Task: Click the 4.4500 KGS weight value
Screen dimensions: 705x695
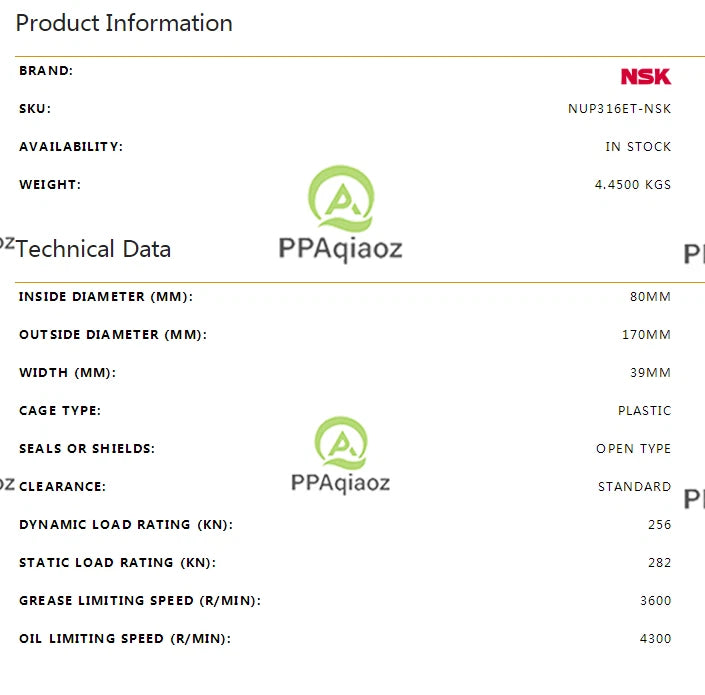Action: 633,185
